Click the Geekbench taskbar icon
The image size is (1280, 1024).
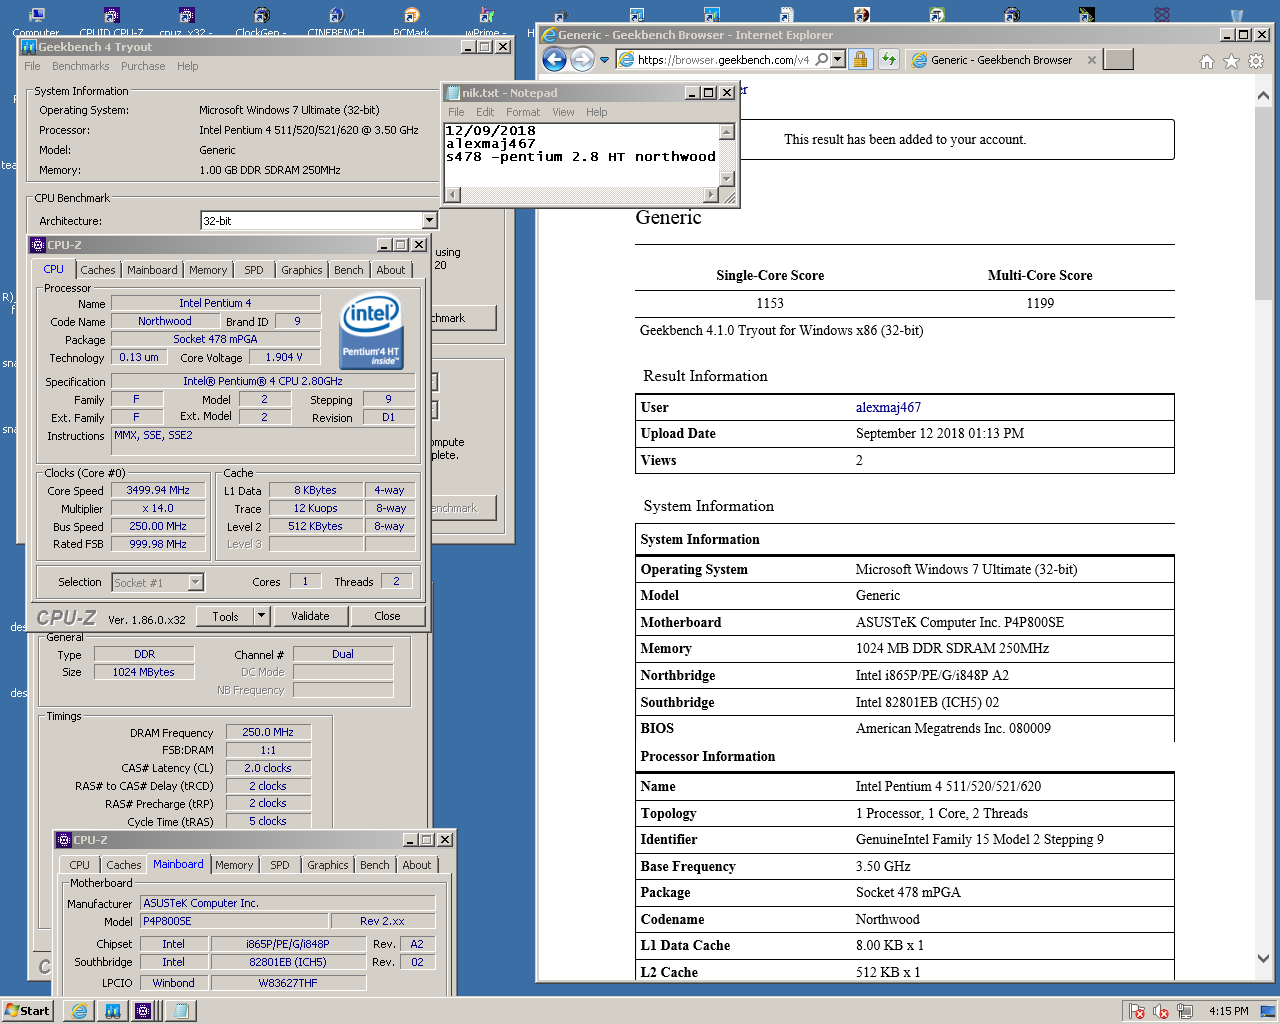[113, 1011]
